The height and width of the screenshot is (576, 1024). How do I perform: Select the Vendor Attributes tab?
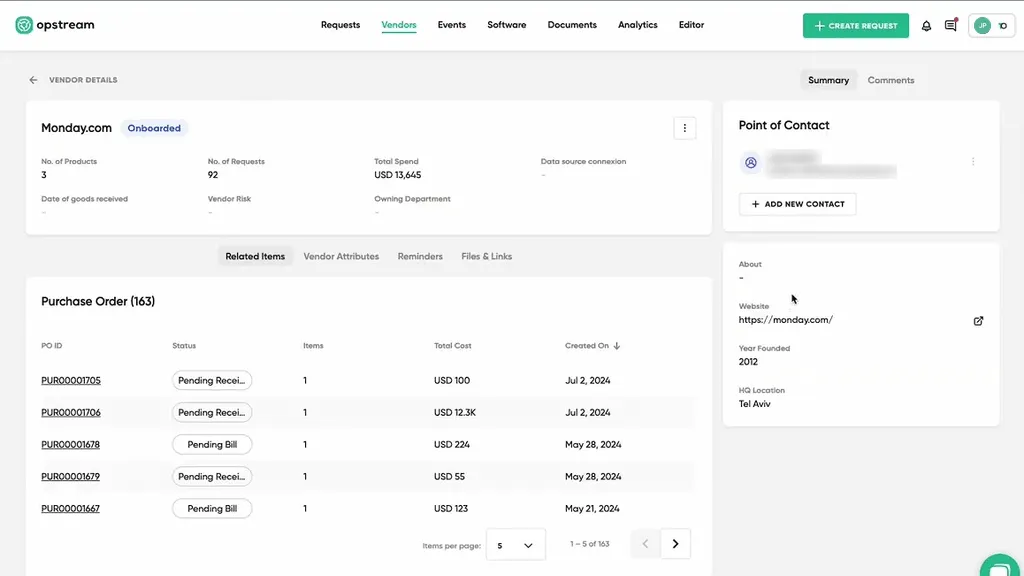point(341,256)
